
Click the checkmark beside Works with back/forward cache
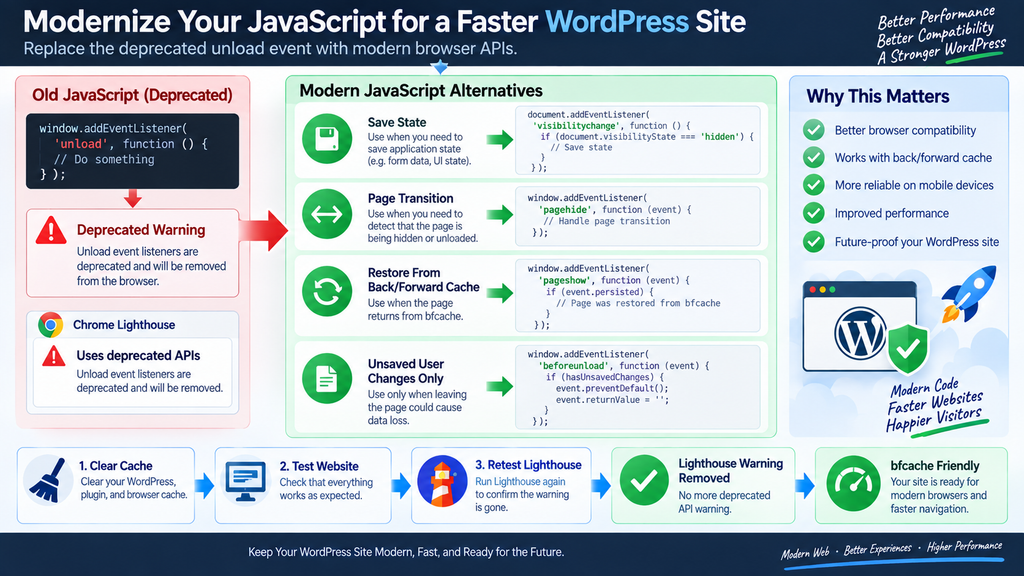pos(814,157)
